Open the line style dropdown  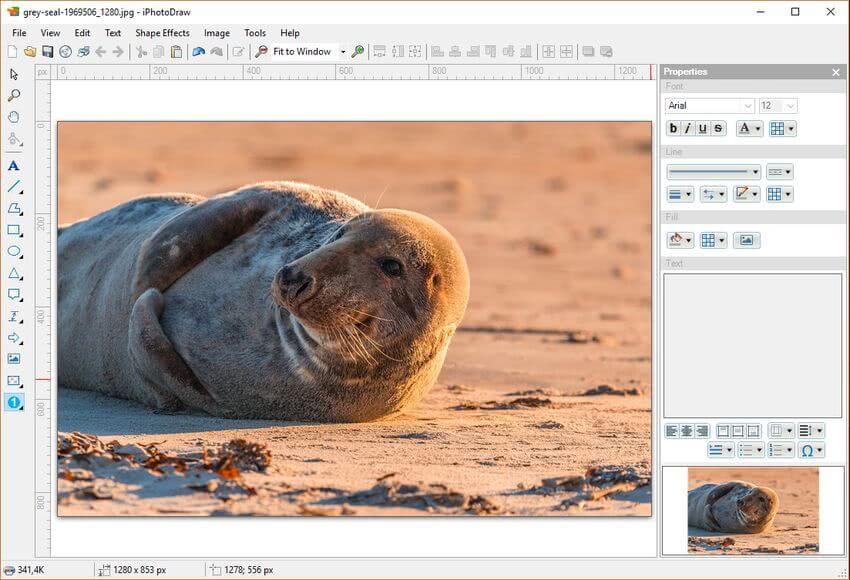713,172
